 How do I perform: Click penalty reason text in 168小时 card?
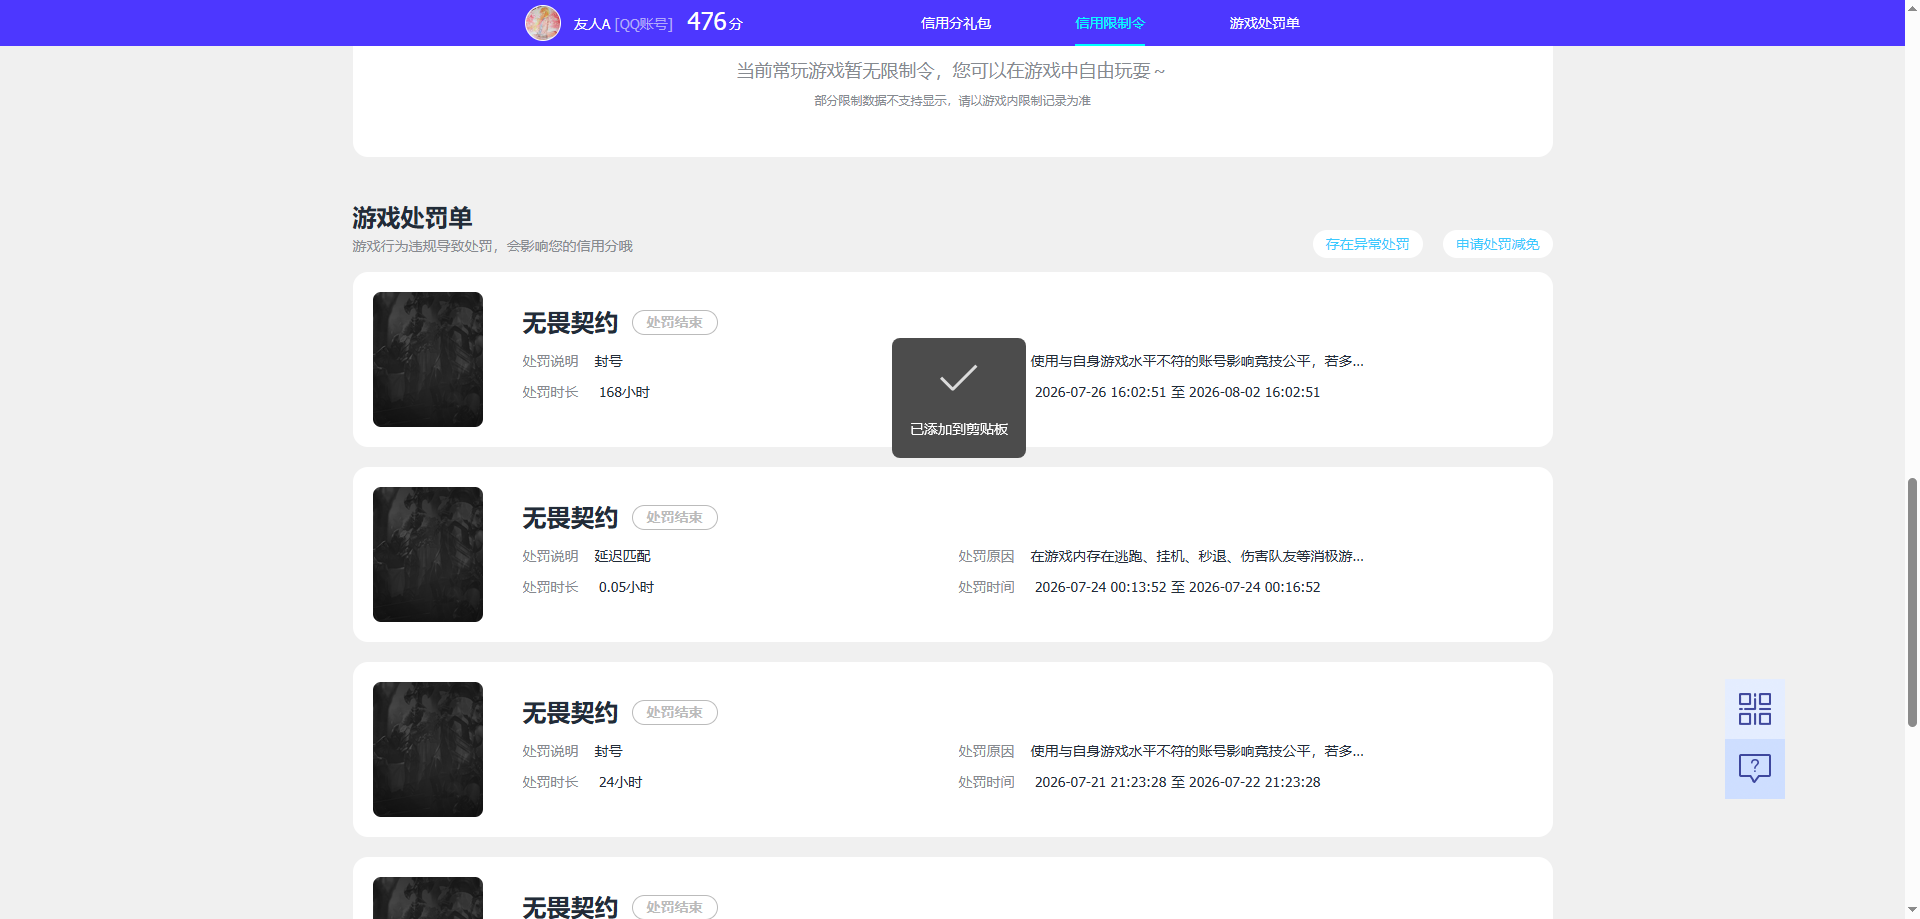(1197, 361)
